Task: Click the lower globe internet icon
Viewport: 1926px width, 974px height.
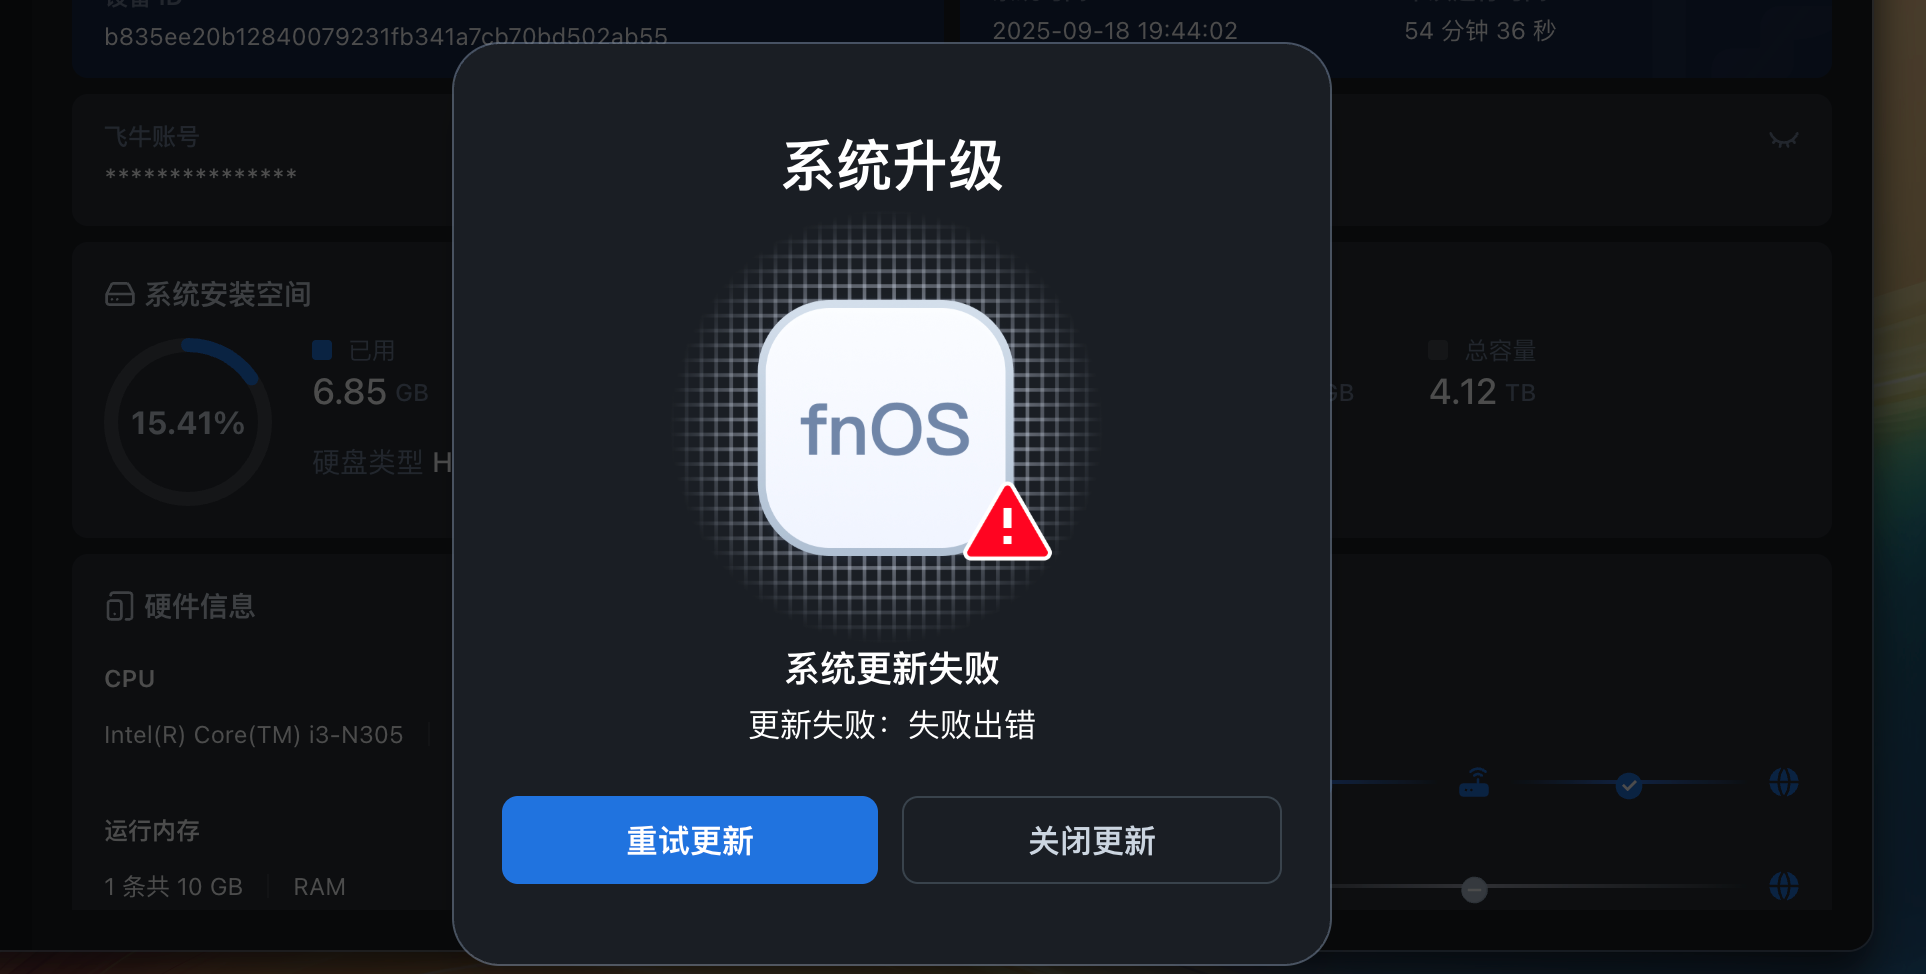Action: click(1784, 886)
